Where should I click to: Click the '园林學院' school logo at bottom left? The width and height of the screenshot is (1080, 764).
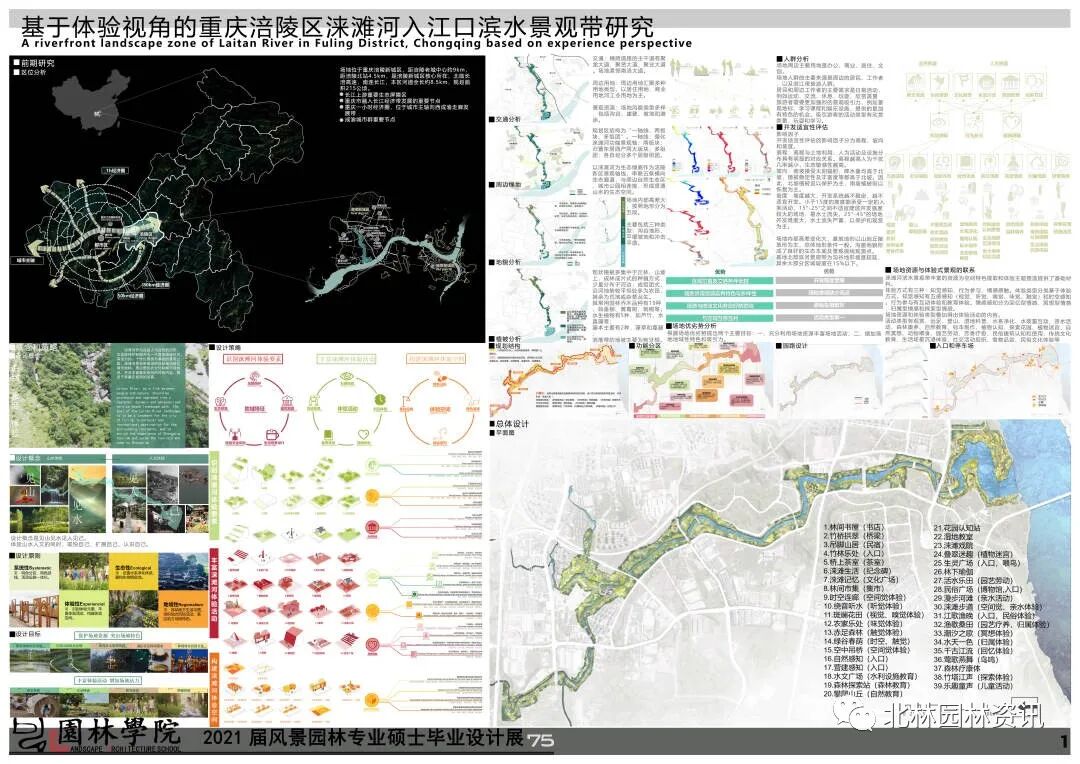[97, 736]
